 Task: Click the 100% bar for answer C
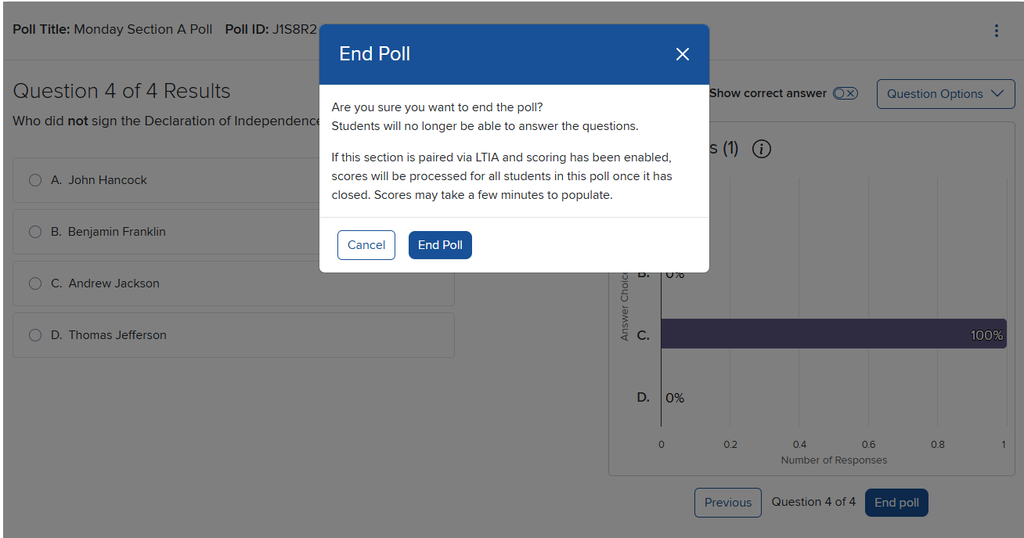(833, 334)
